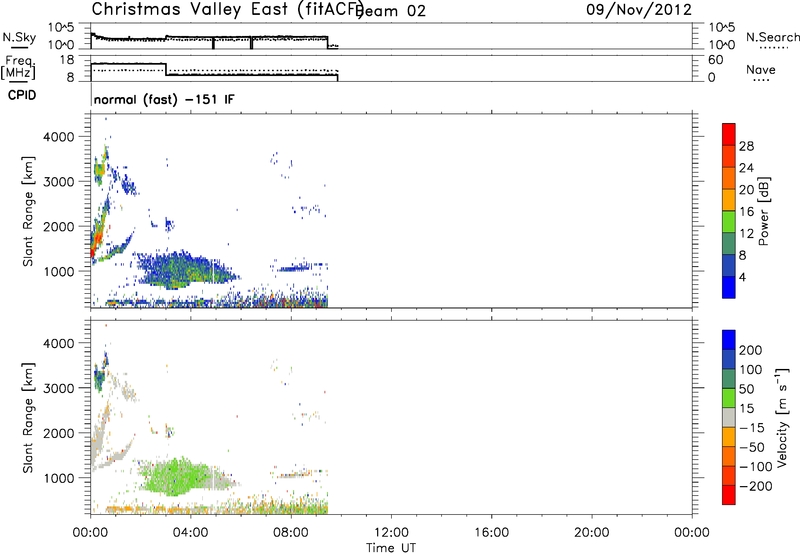Click the "N.Sky" legend label

pyautogui.click(x=19, y=37)
